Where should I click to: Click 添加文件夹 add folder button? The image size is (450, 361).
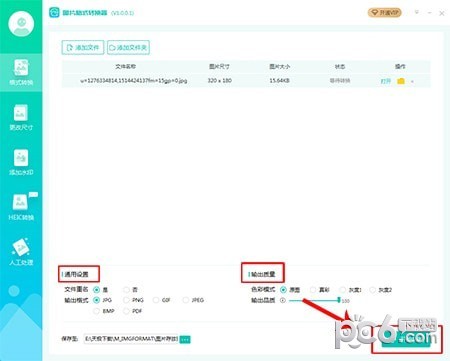click(128, 47)
